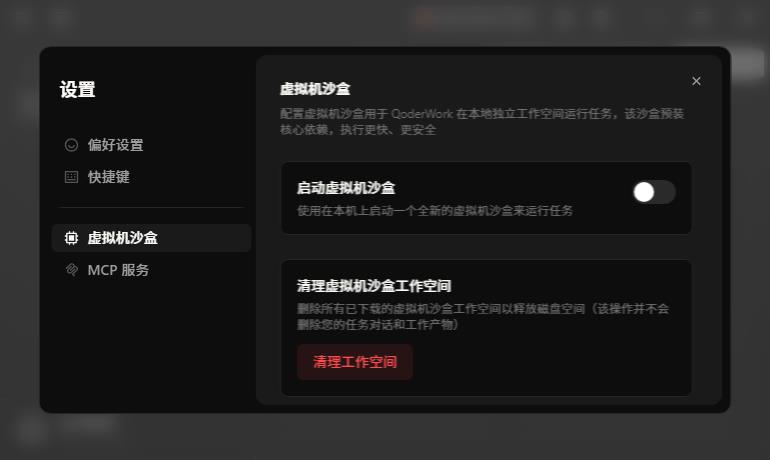Click the chip icon beside 虚拟机沙盒
770x460 pixels.
tap(71, 238)
